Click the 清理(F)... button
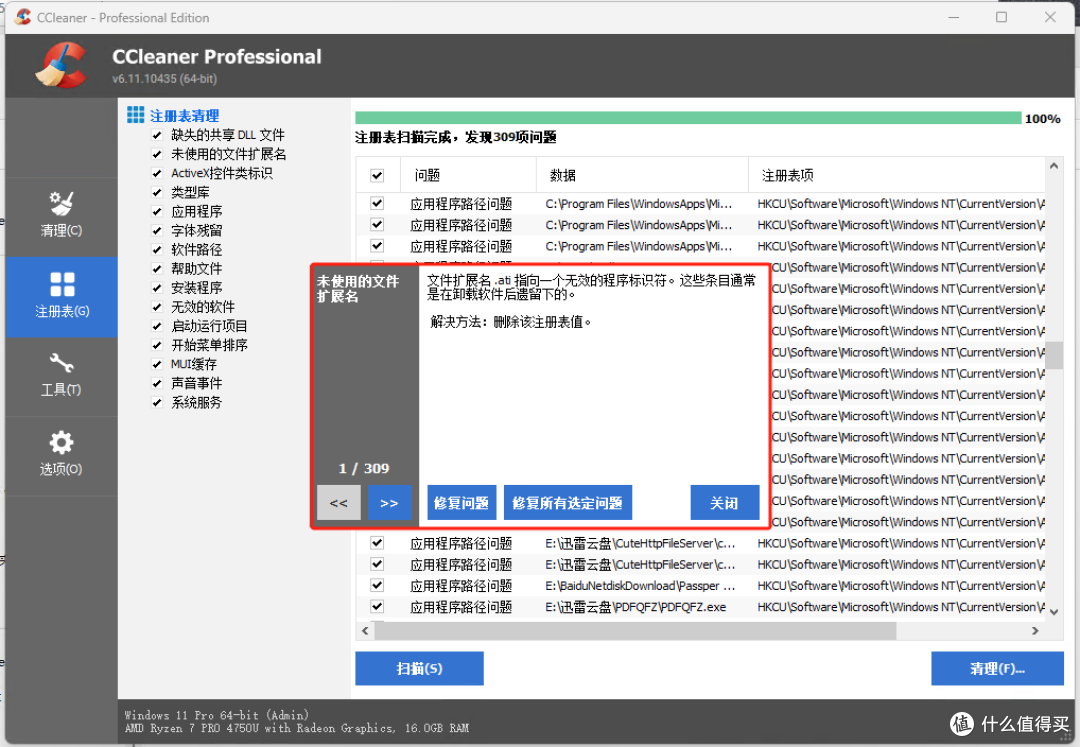Viewport: 1080px width, 747px height. point(997,669)
